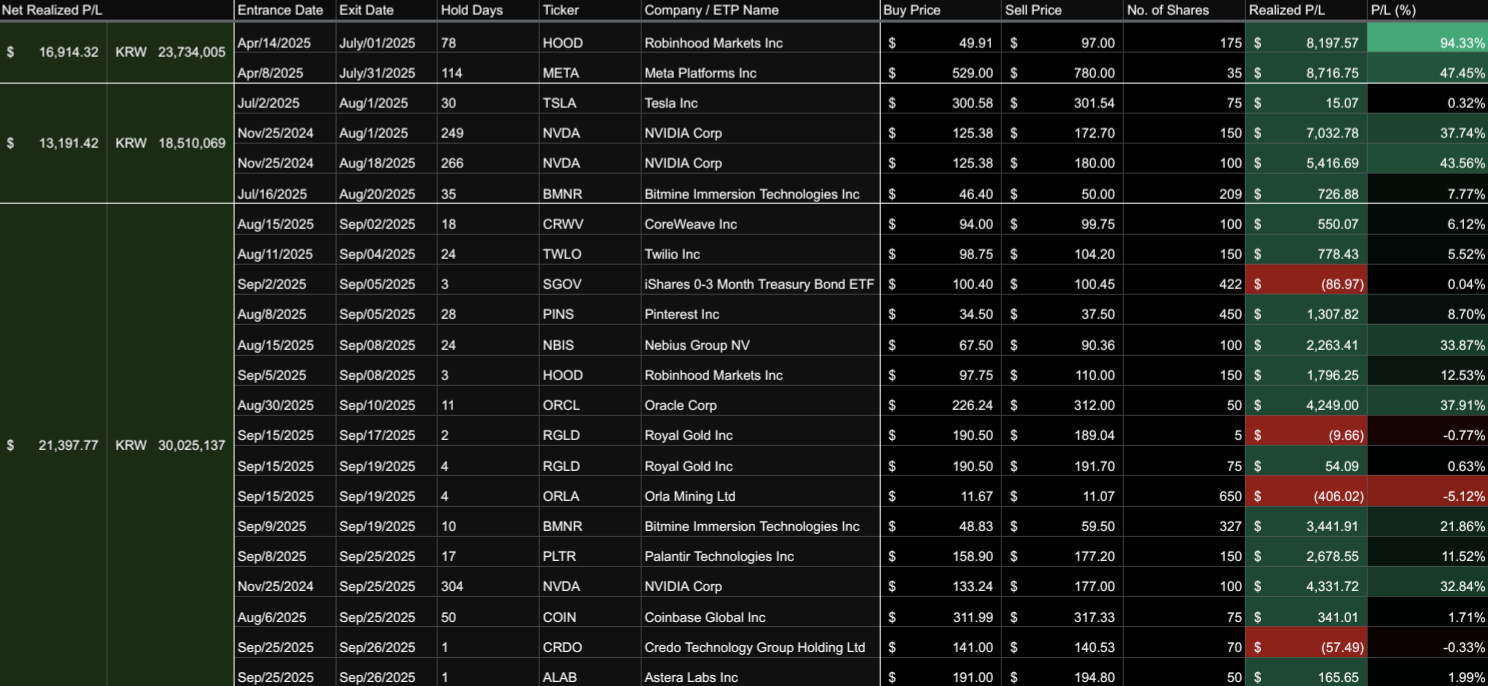The height and width of the screenshot is (686, 1488).
Task: Click the Twilio Inc company name
Action: [x=672, y=254]
